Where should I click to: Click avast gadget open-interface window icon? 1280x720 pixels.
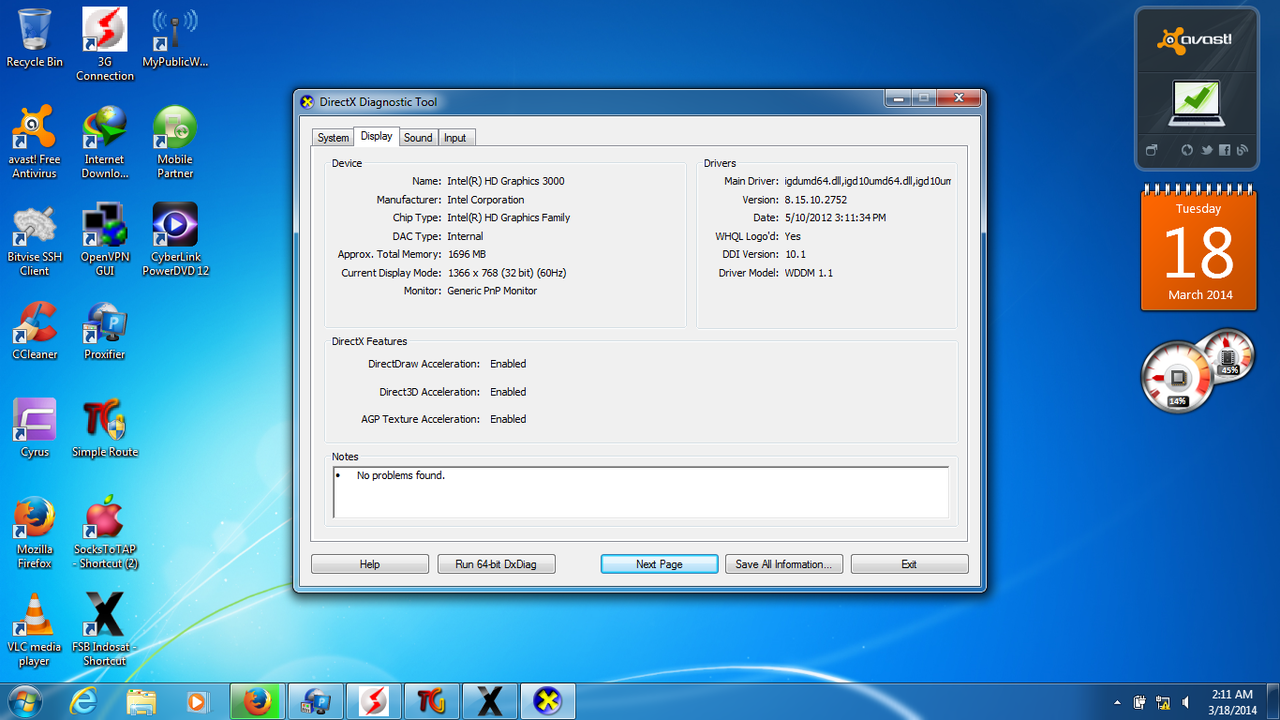1151,150
